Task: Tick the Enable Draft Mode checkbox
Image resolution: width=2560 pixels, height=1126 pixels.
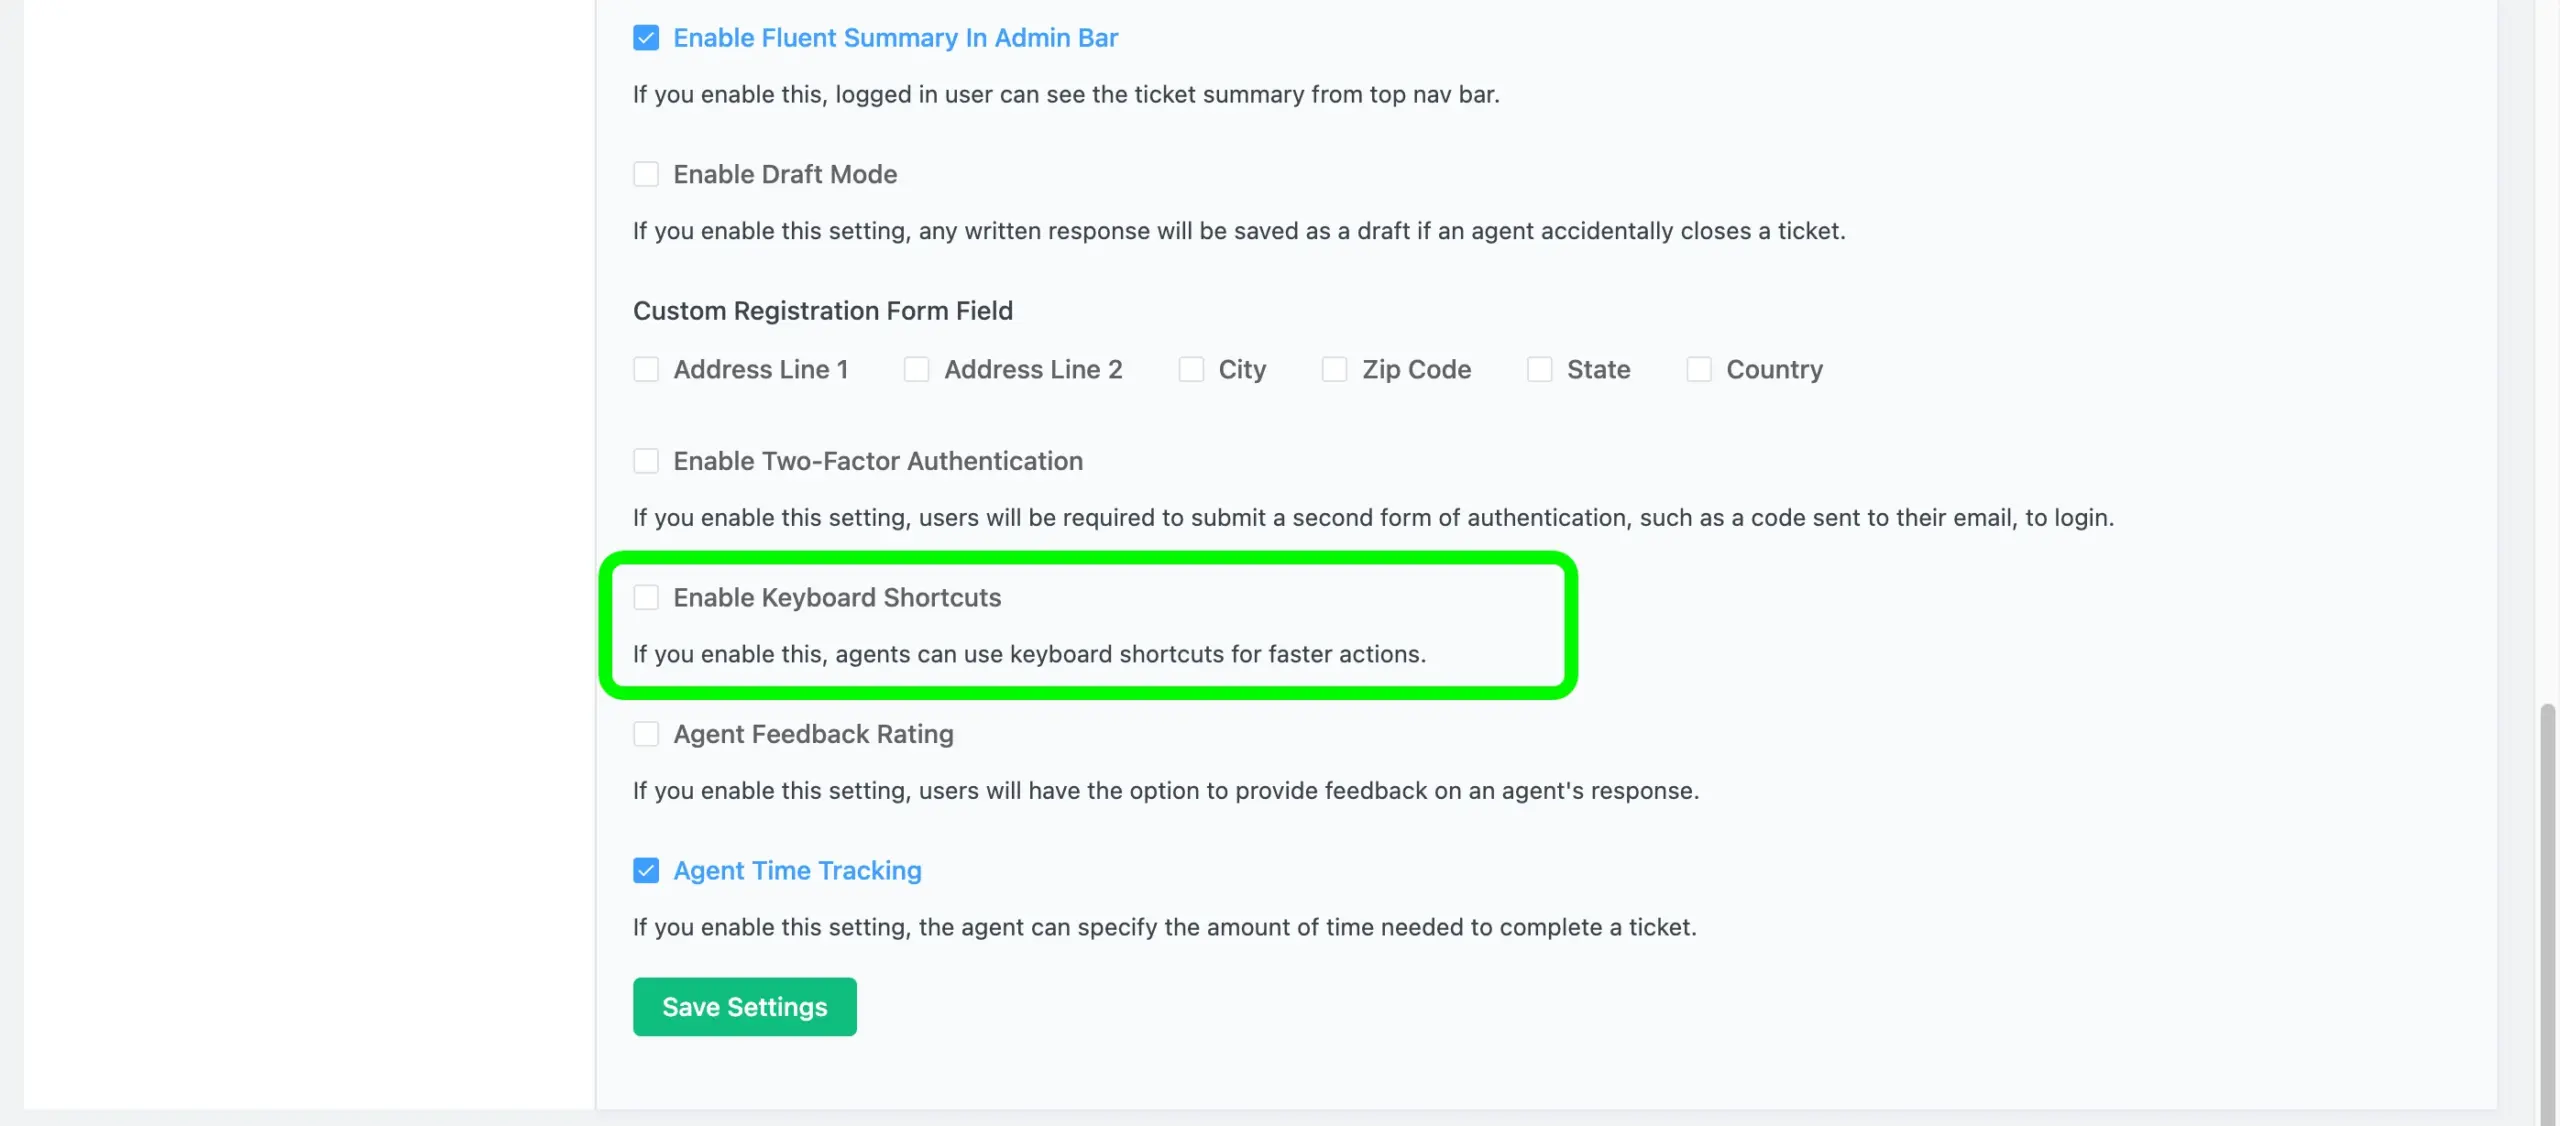Action: point(646,174)
